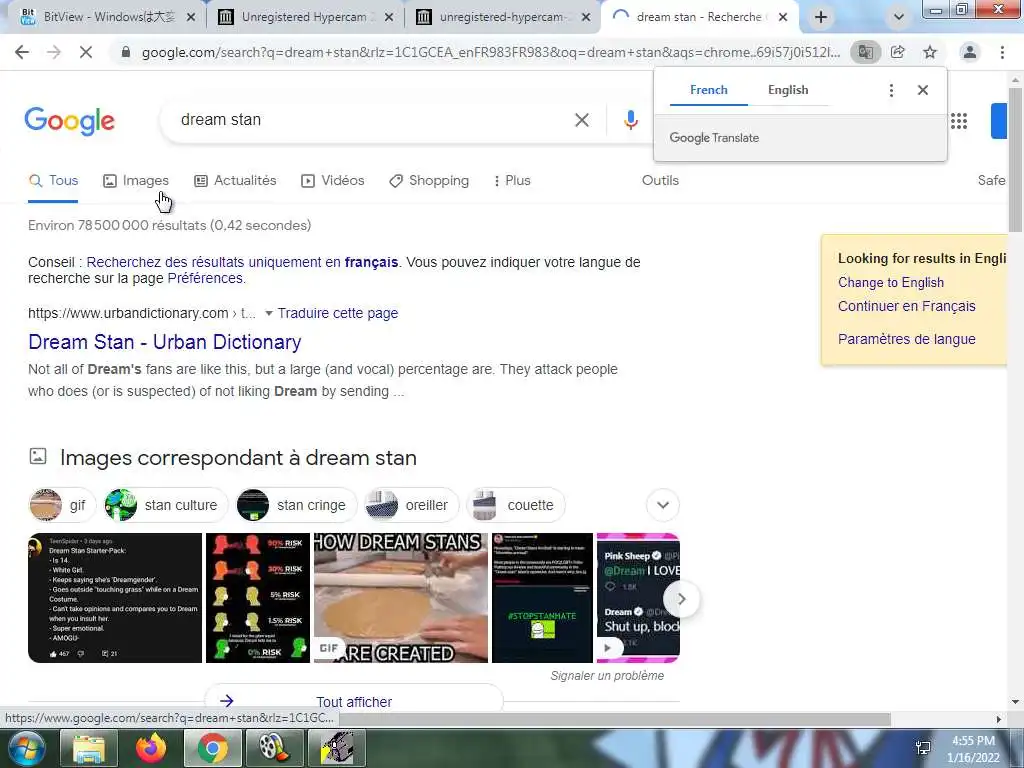
Task: Click Recherchez des résultats uniquement en français
Action: (x=242, y=263)
